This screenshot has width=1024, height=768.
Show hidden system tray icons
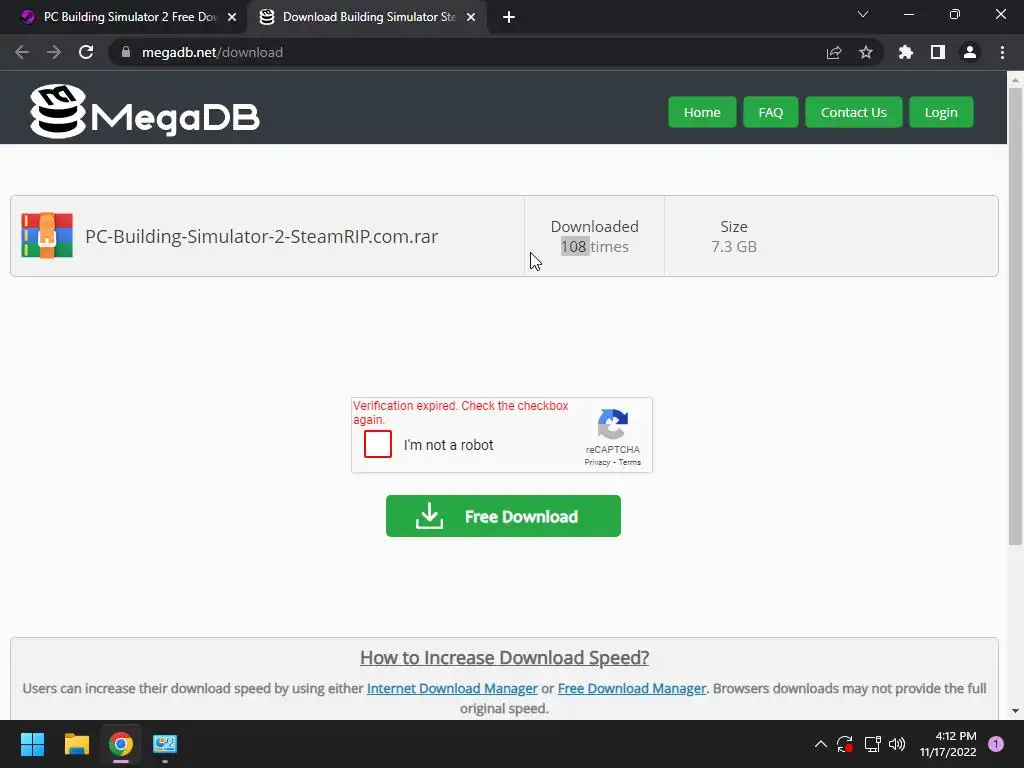tap(821, 744)
